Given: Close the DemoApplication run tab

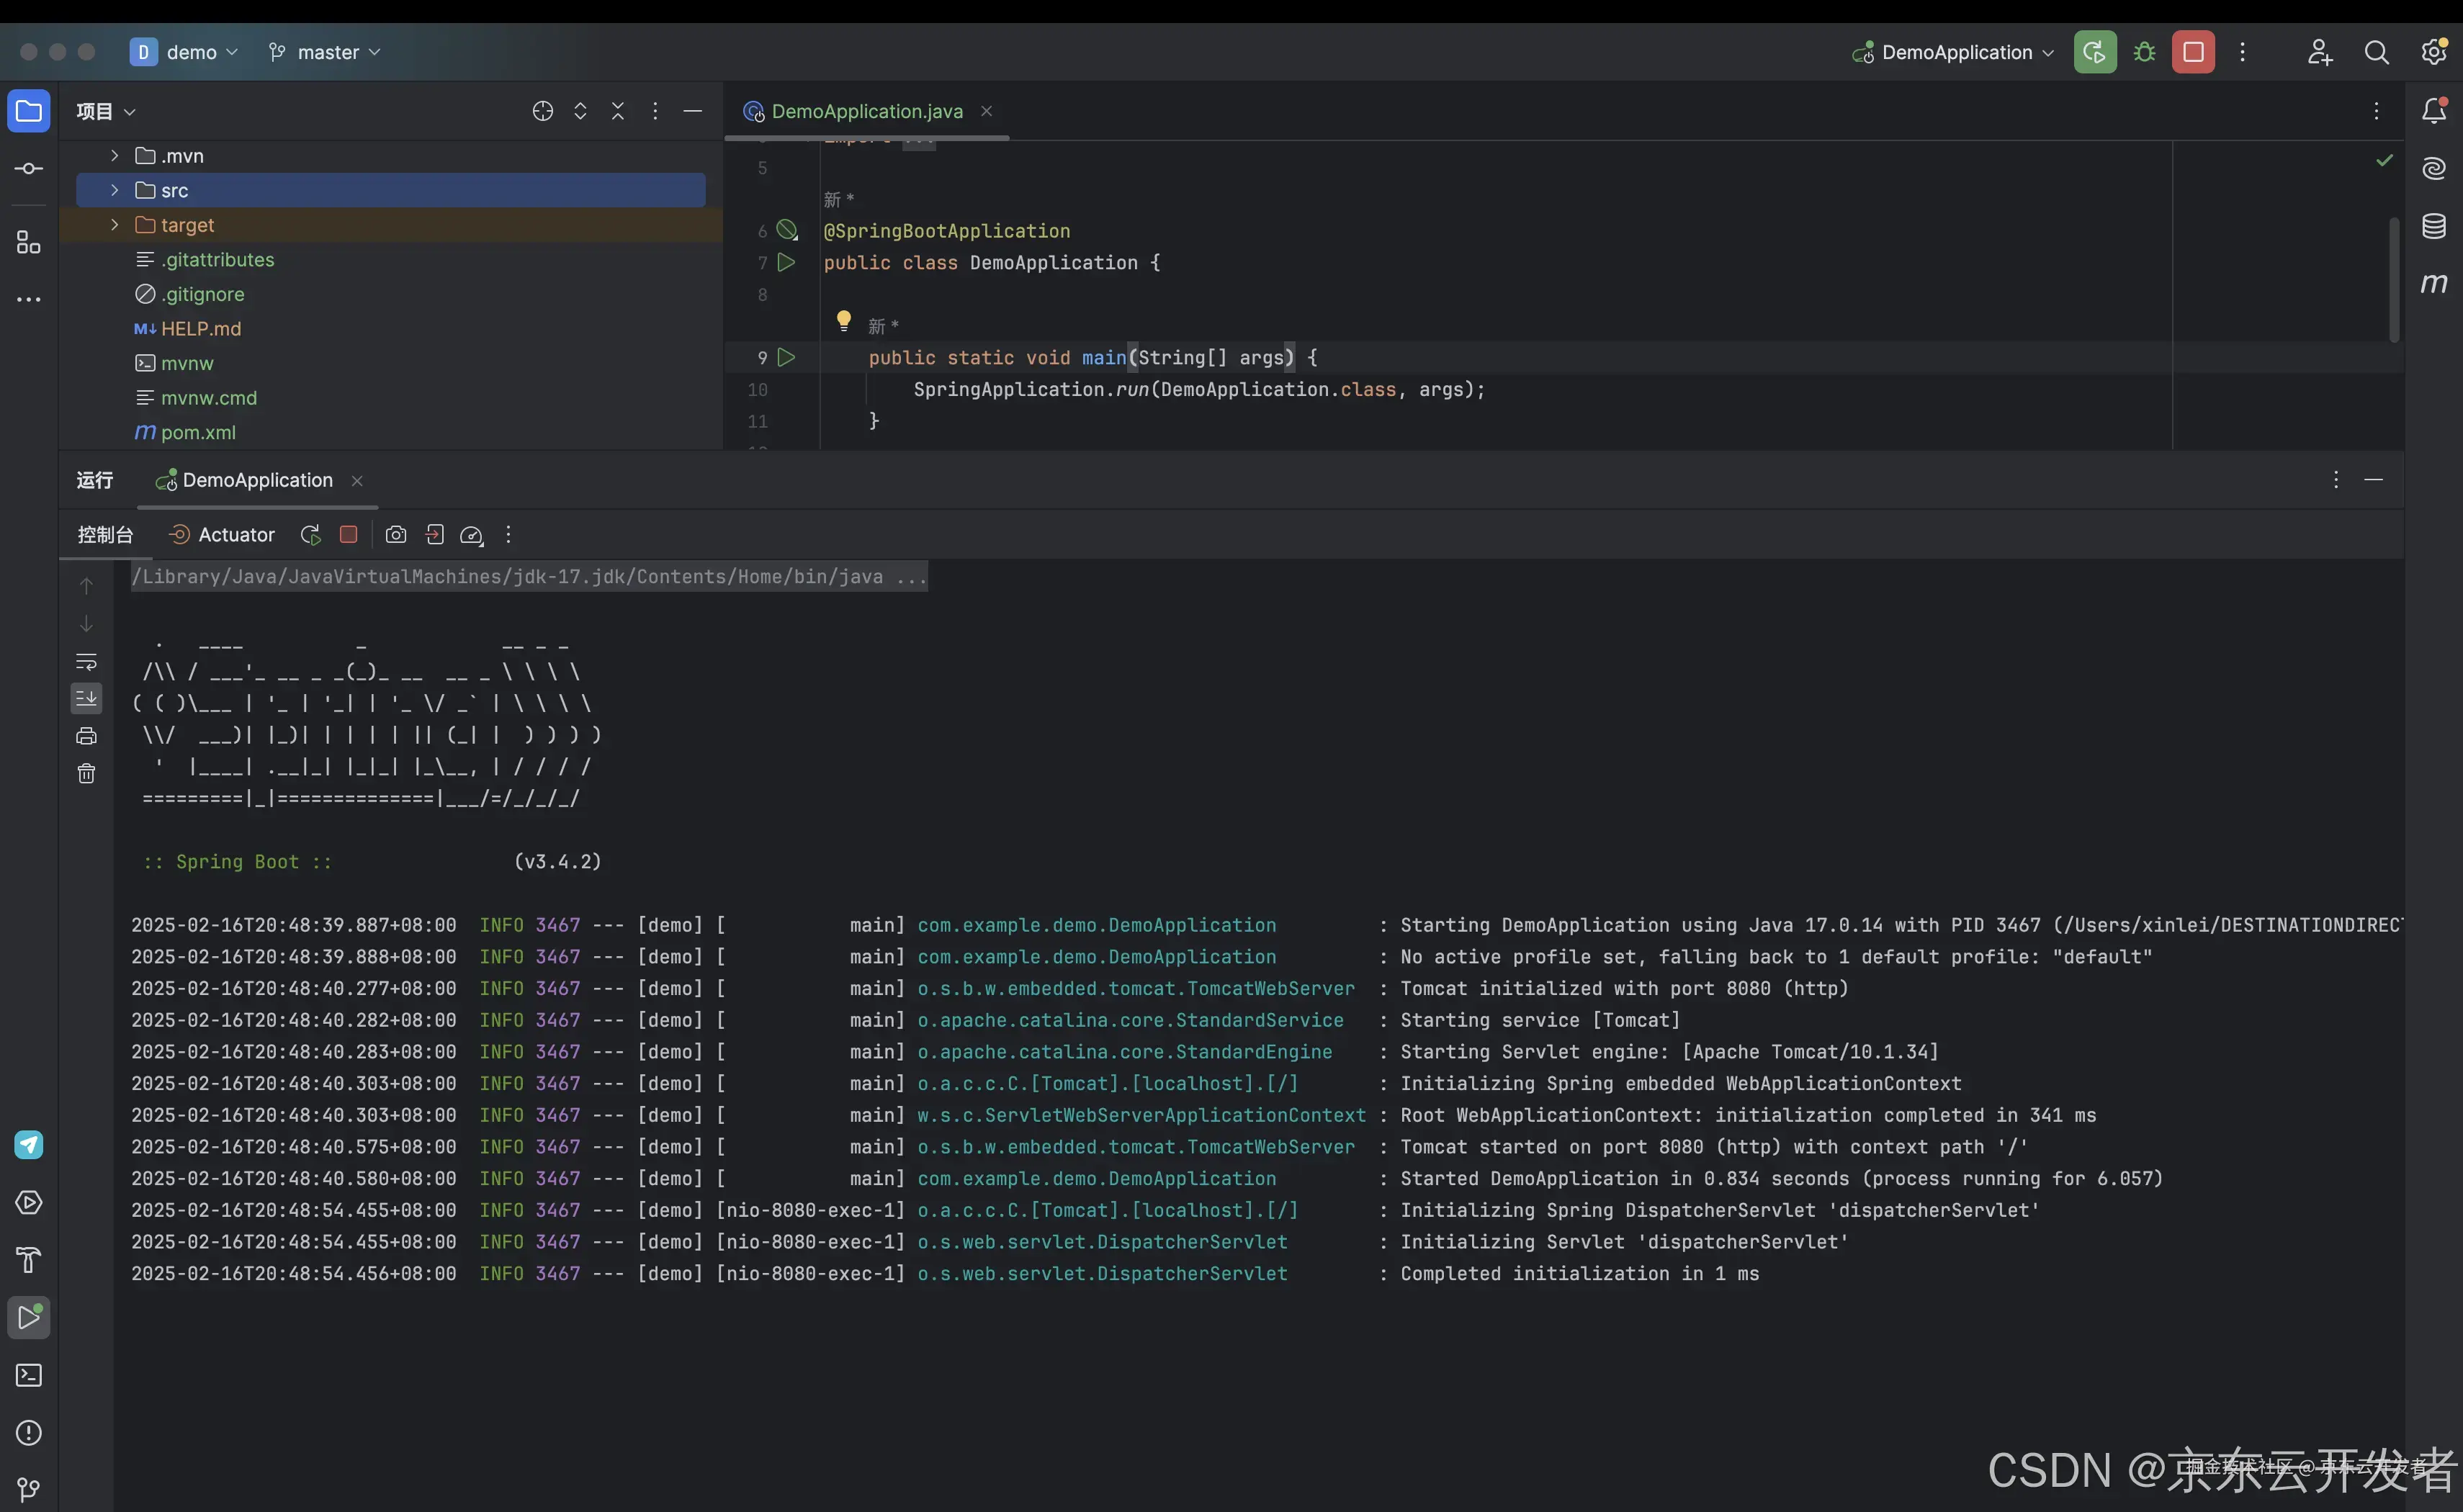Looking at the screenshot, I should pos(357,481).
